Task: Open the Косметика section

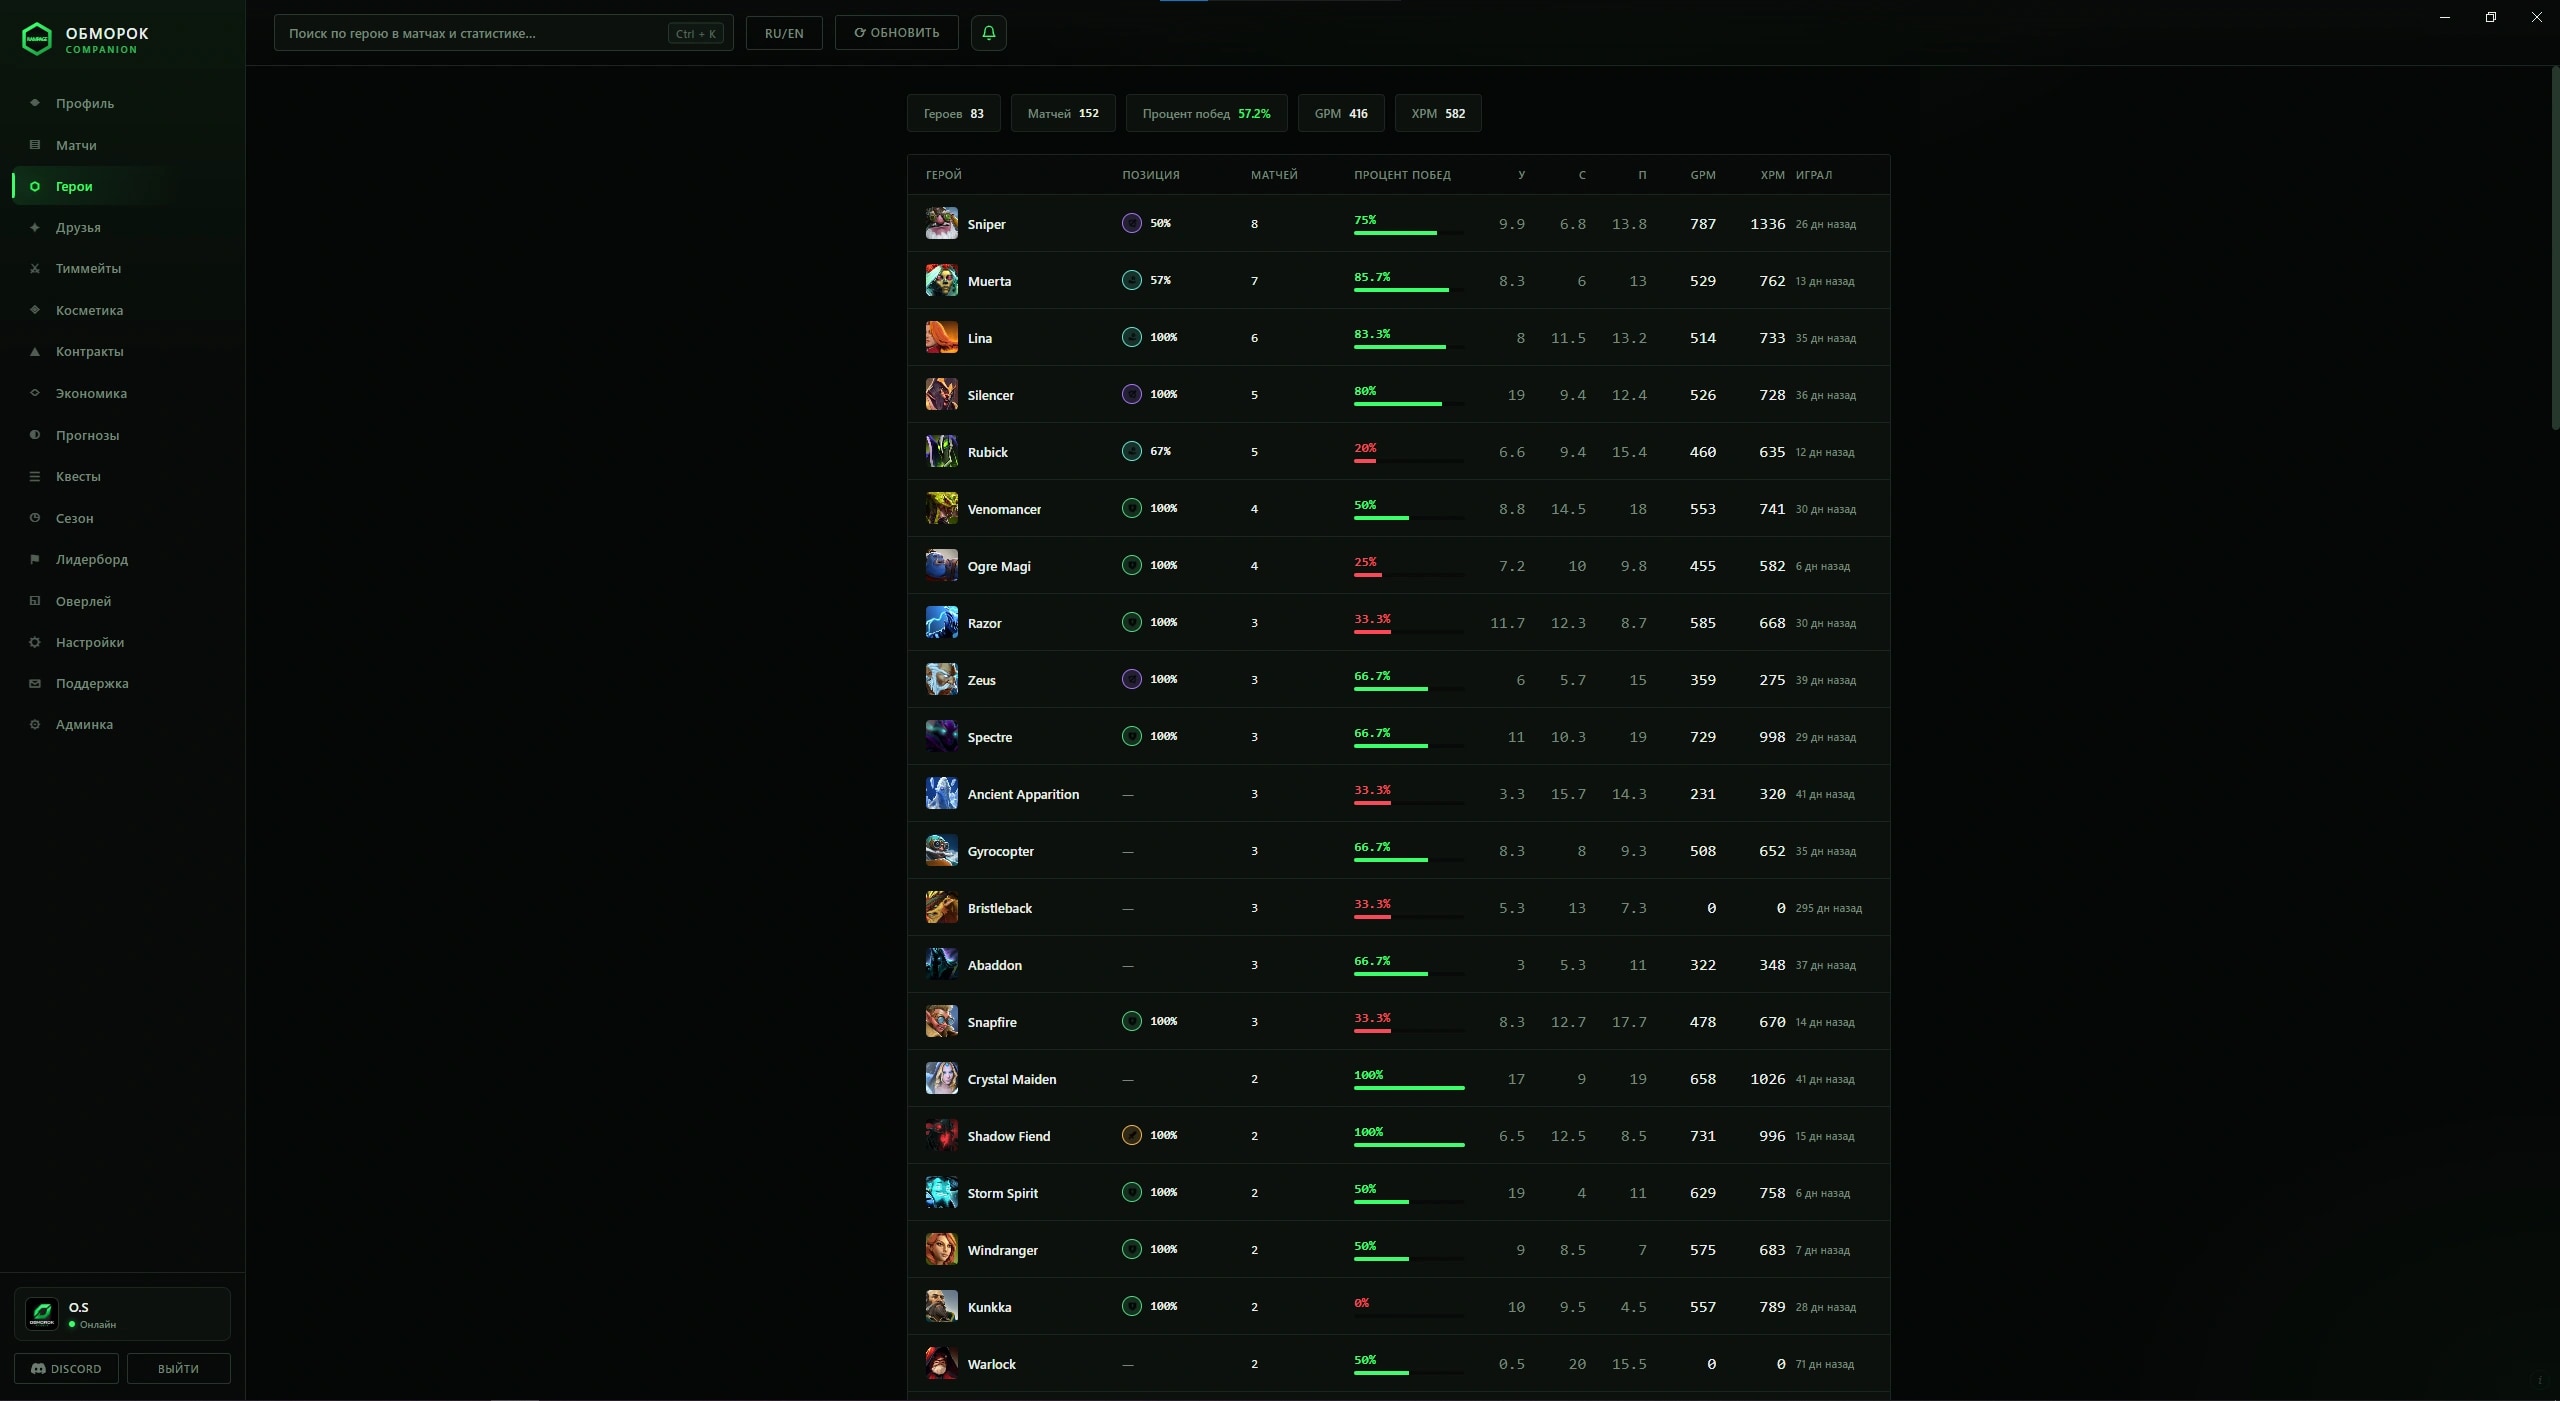Action: tap(123, 310)
